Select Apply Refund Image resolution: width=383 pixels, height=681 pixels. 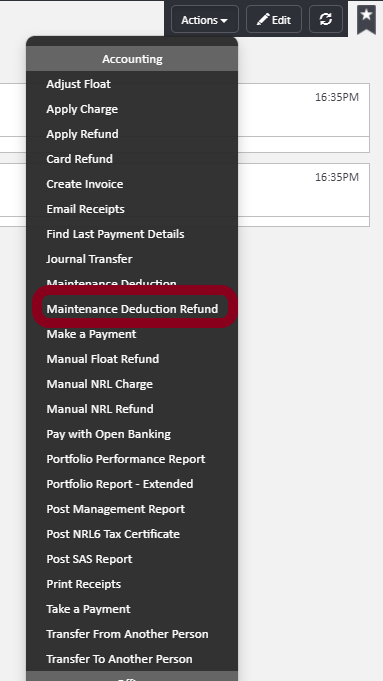[83, 134]
